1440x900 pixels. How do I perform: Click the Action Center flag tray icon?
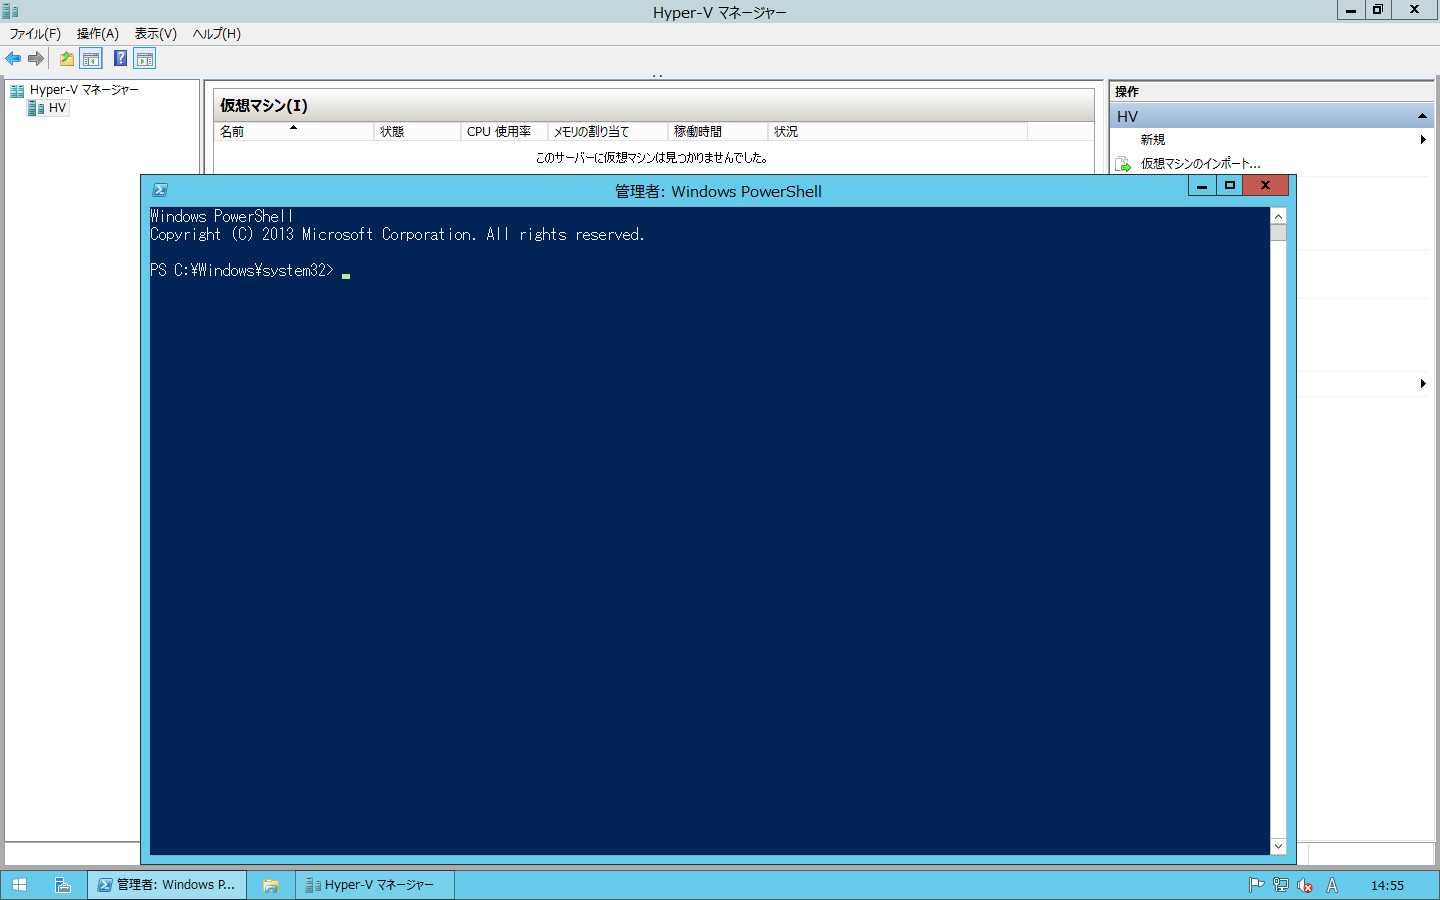coord(1256,885)
